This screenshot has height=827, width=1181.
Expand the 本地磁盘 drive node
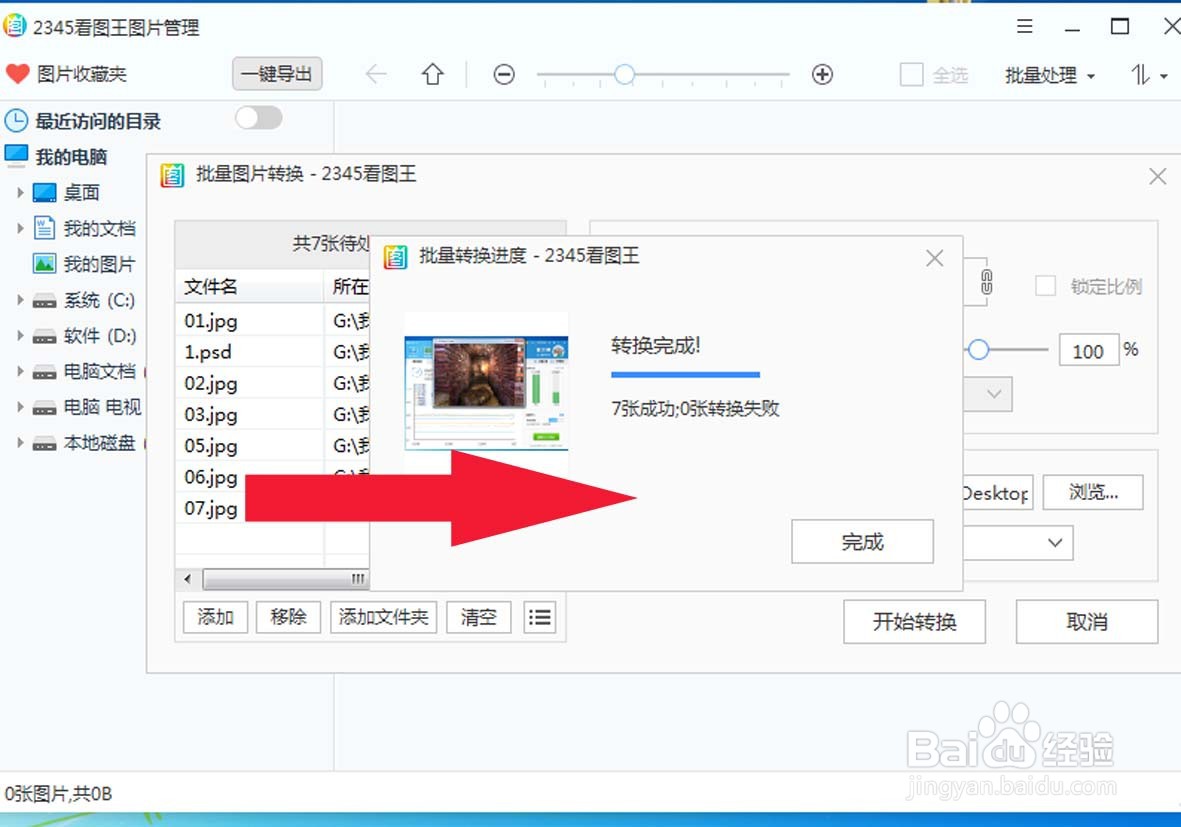(x=20, y=442)
